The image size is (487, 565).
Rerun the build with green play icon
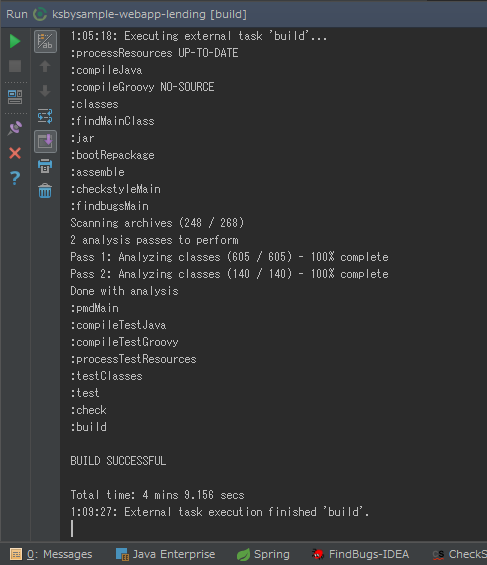15,41
